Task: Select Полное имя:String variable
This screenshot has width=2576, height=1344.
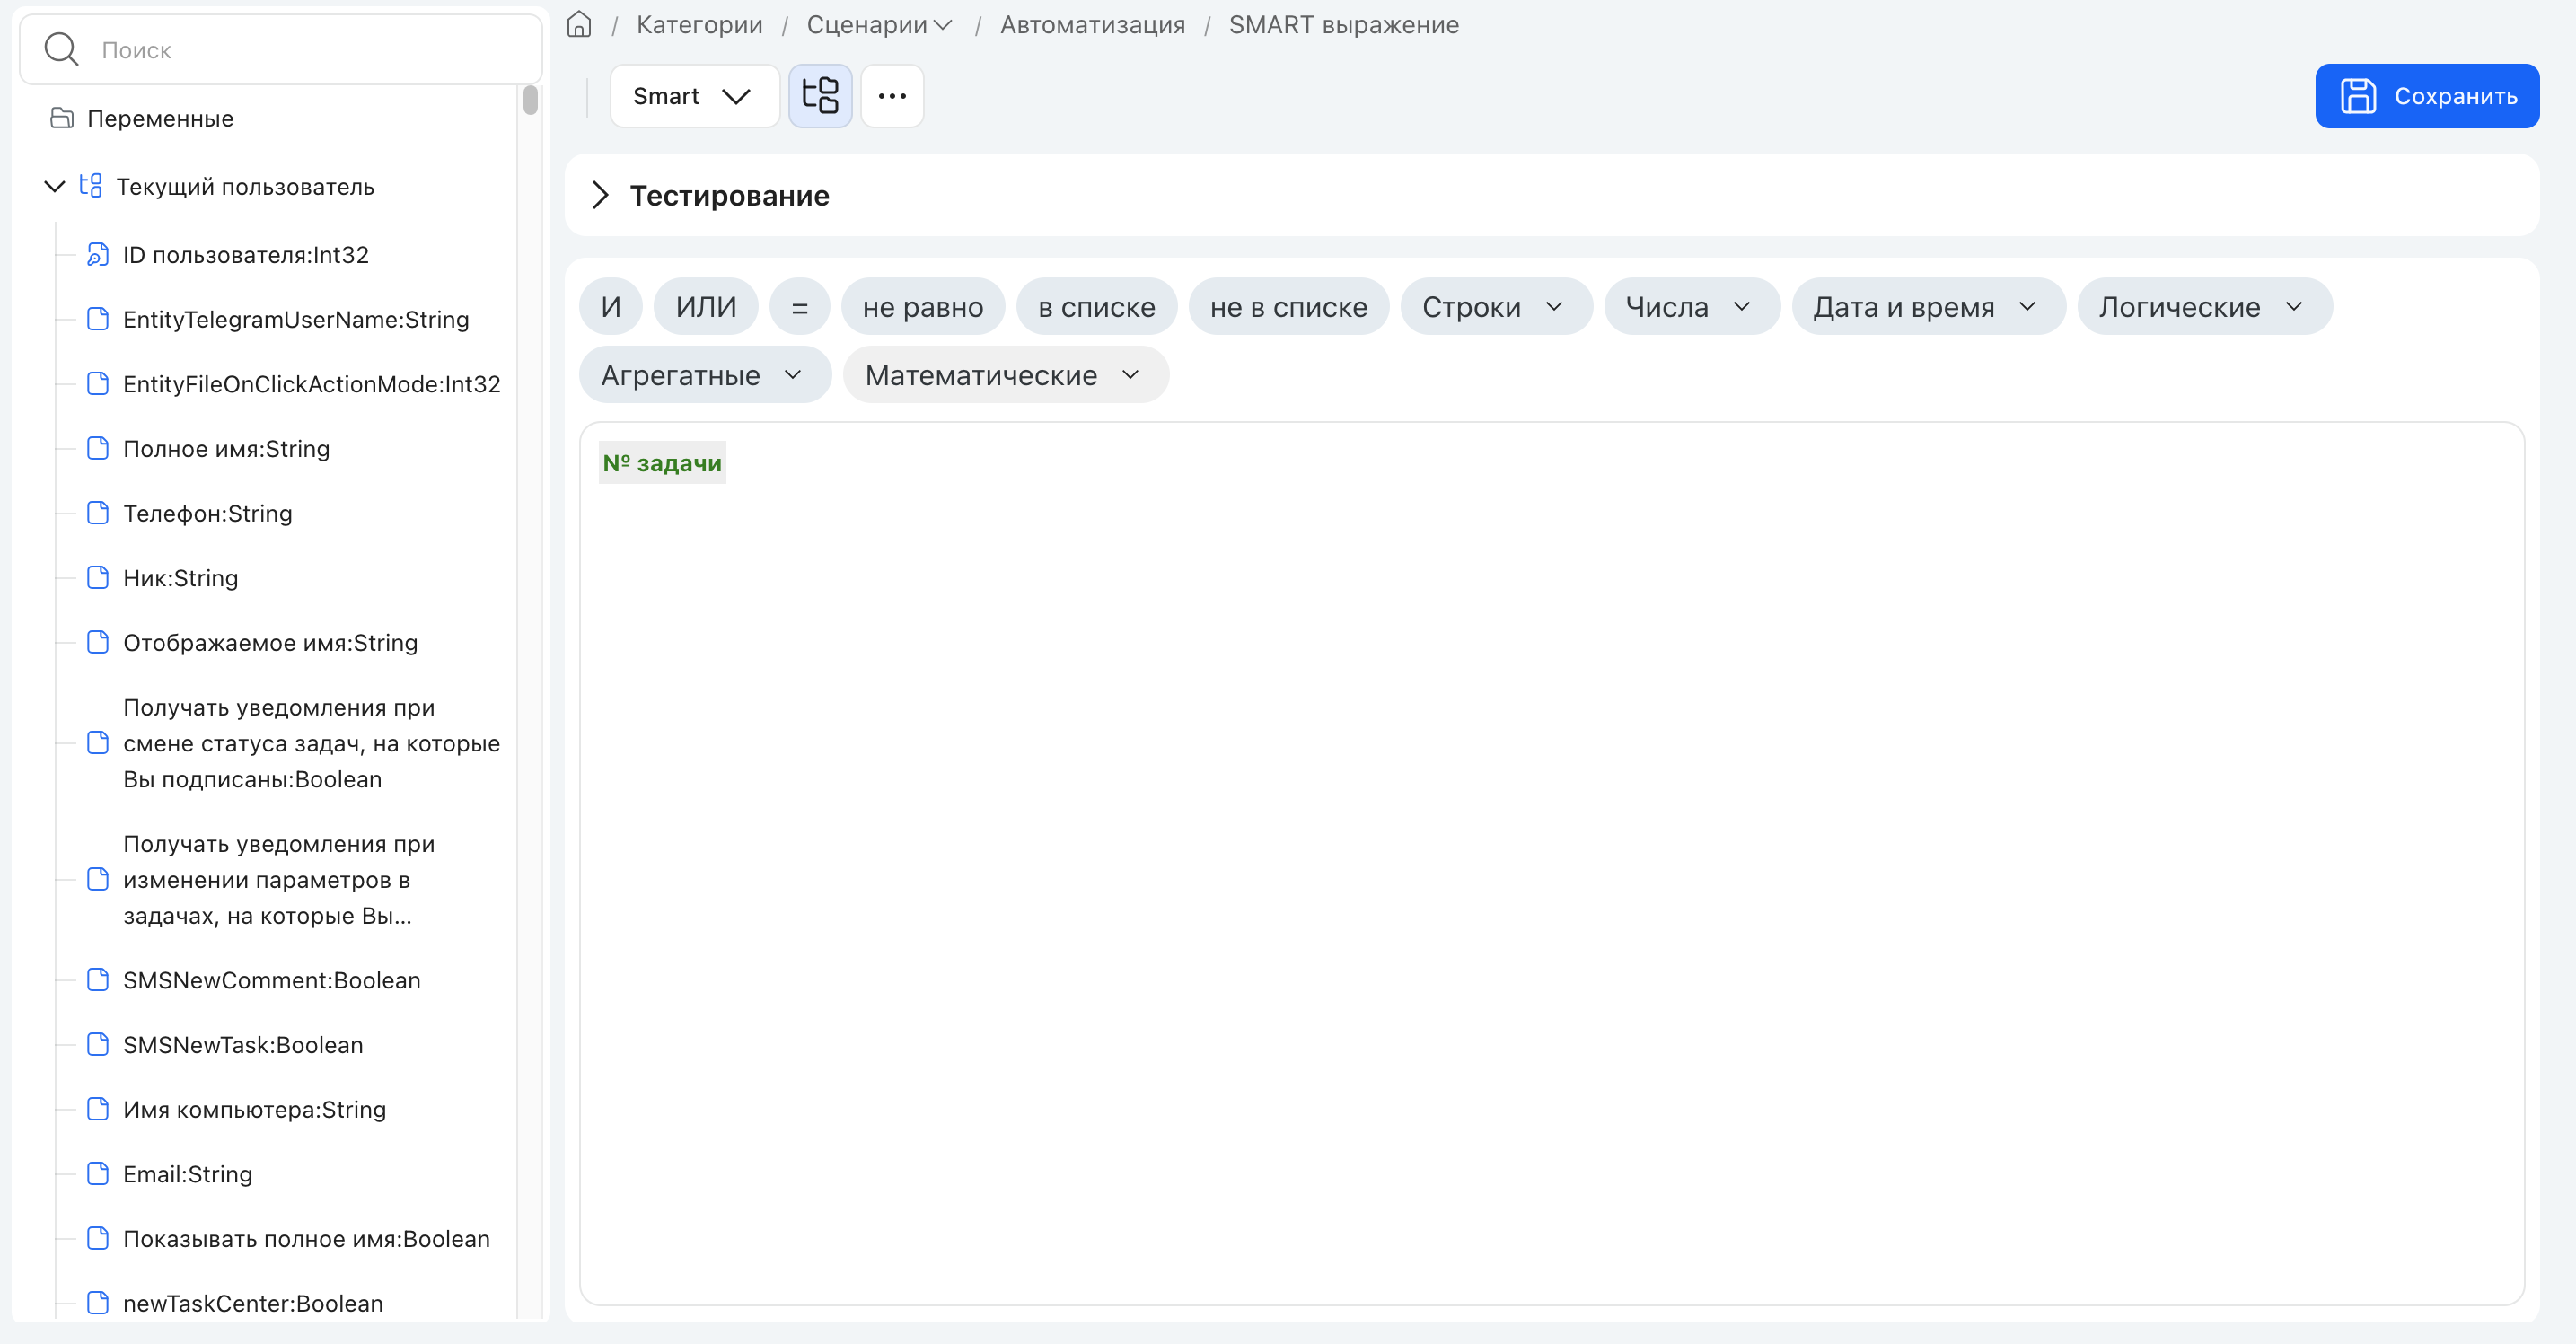Action: click(x=226, y=448)
